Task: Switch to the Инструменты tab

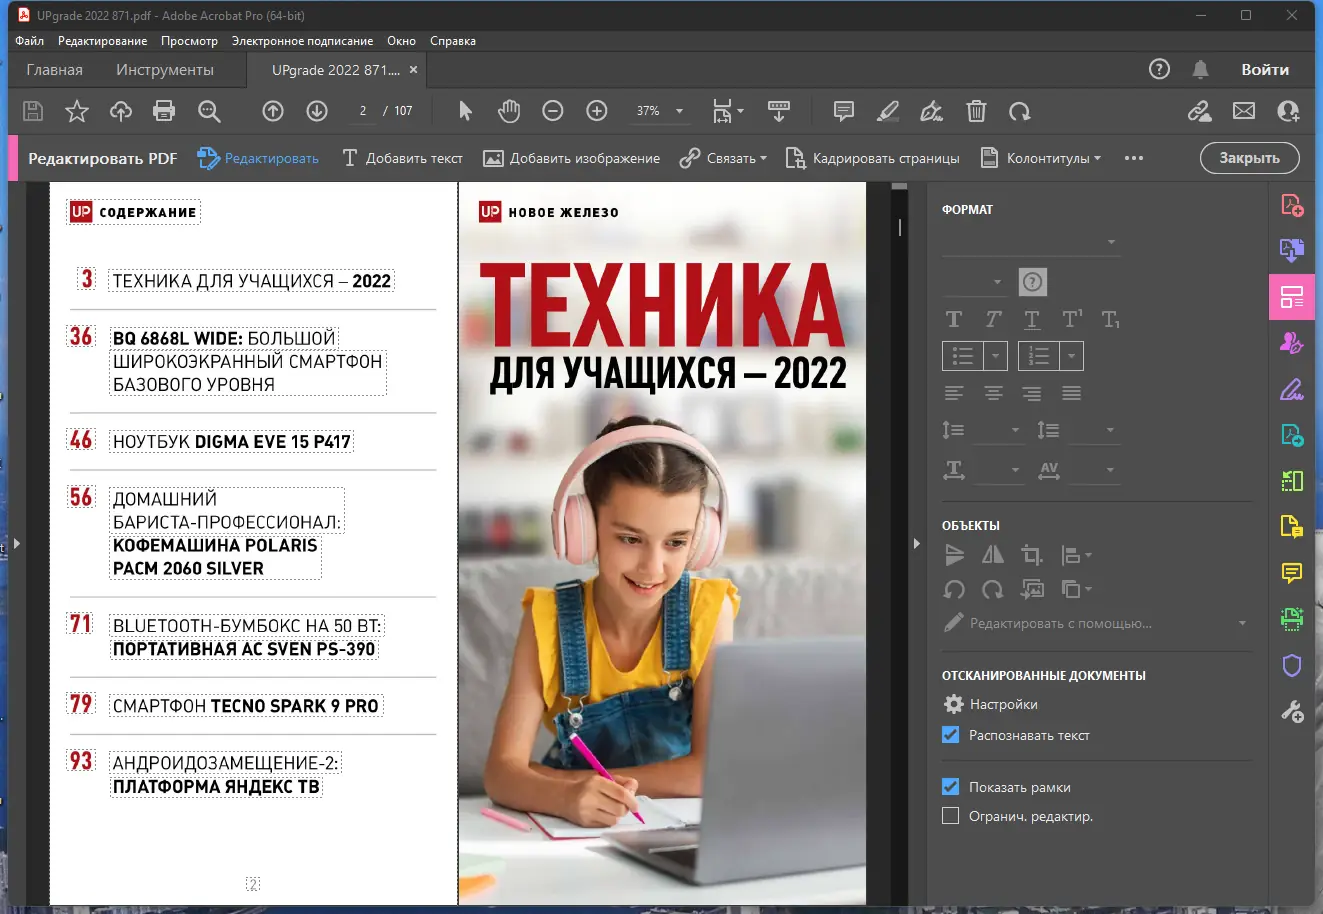Action: click(165, 70)
